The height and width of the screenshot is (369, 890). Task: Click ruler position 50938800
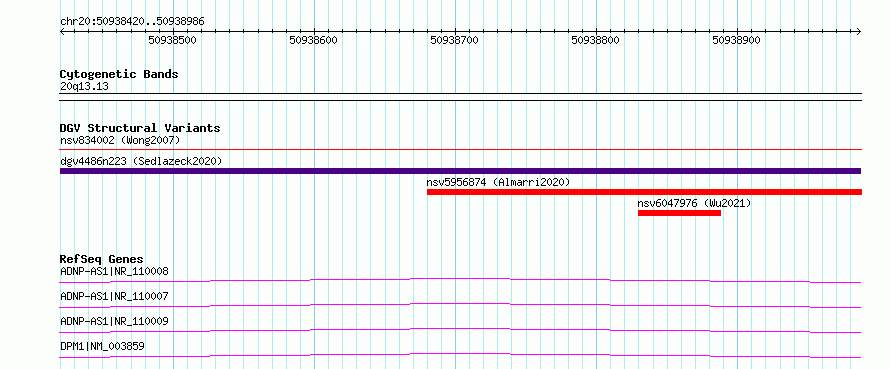pyautogui.click(x=595, y=40)
